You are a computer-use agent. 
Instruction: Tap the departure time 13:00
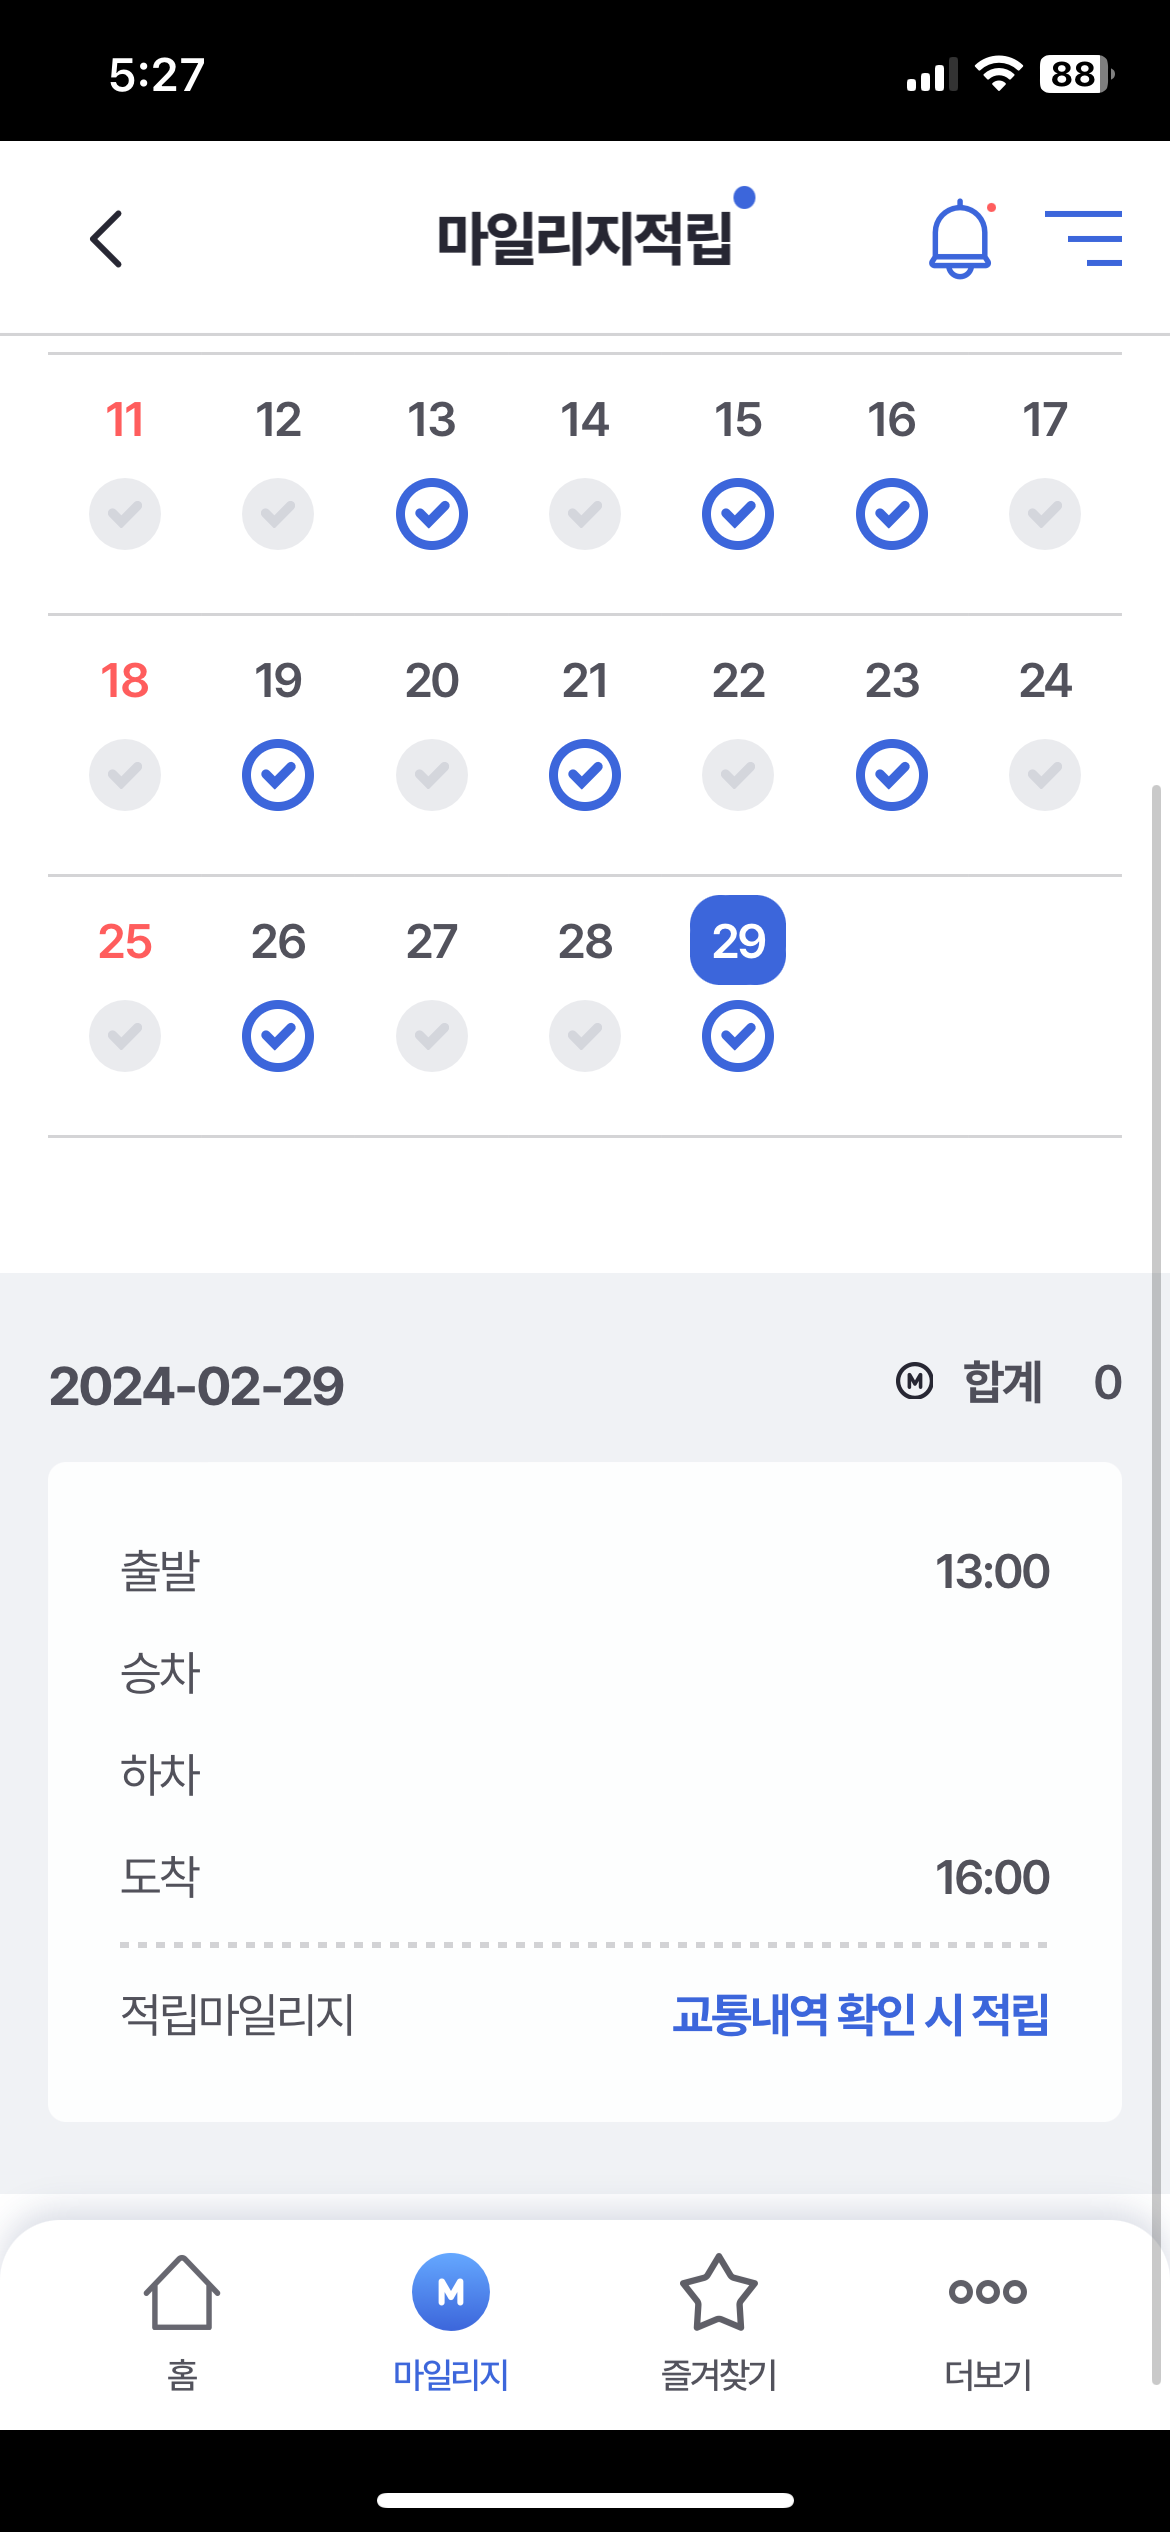992,1572
